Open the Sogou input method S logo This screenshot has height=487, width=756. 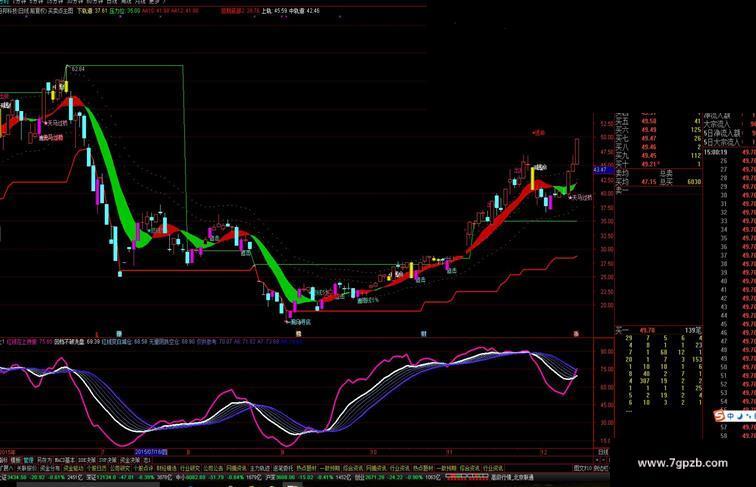[719, 415]
